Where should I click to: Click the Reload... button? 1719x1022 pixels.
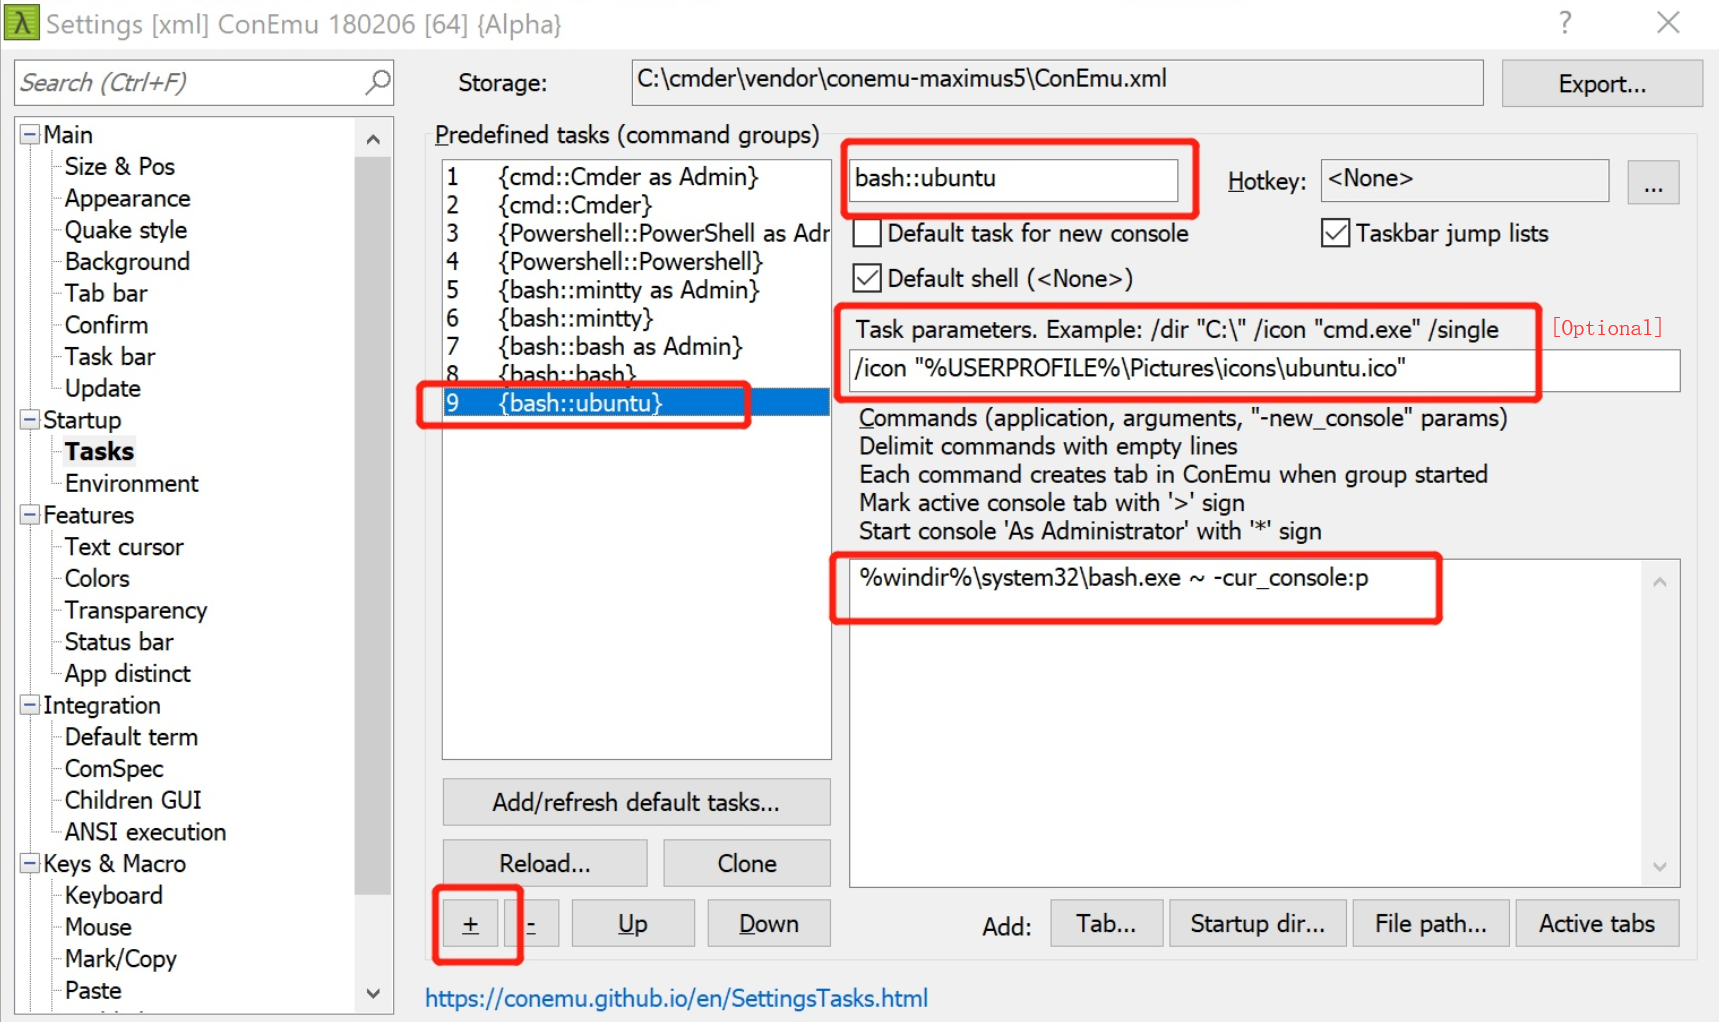(x=545, y=863)
